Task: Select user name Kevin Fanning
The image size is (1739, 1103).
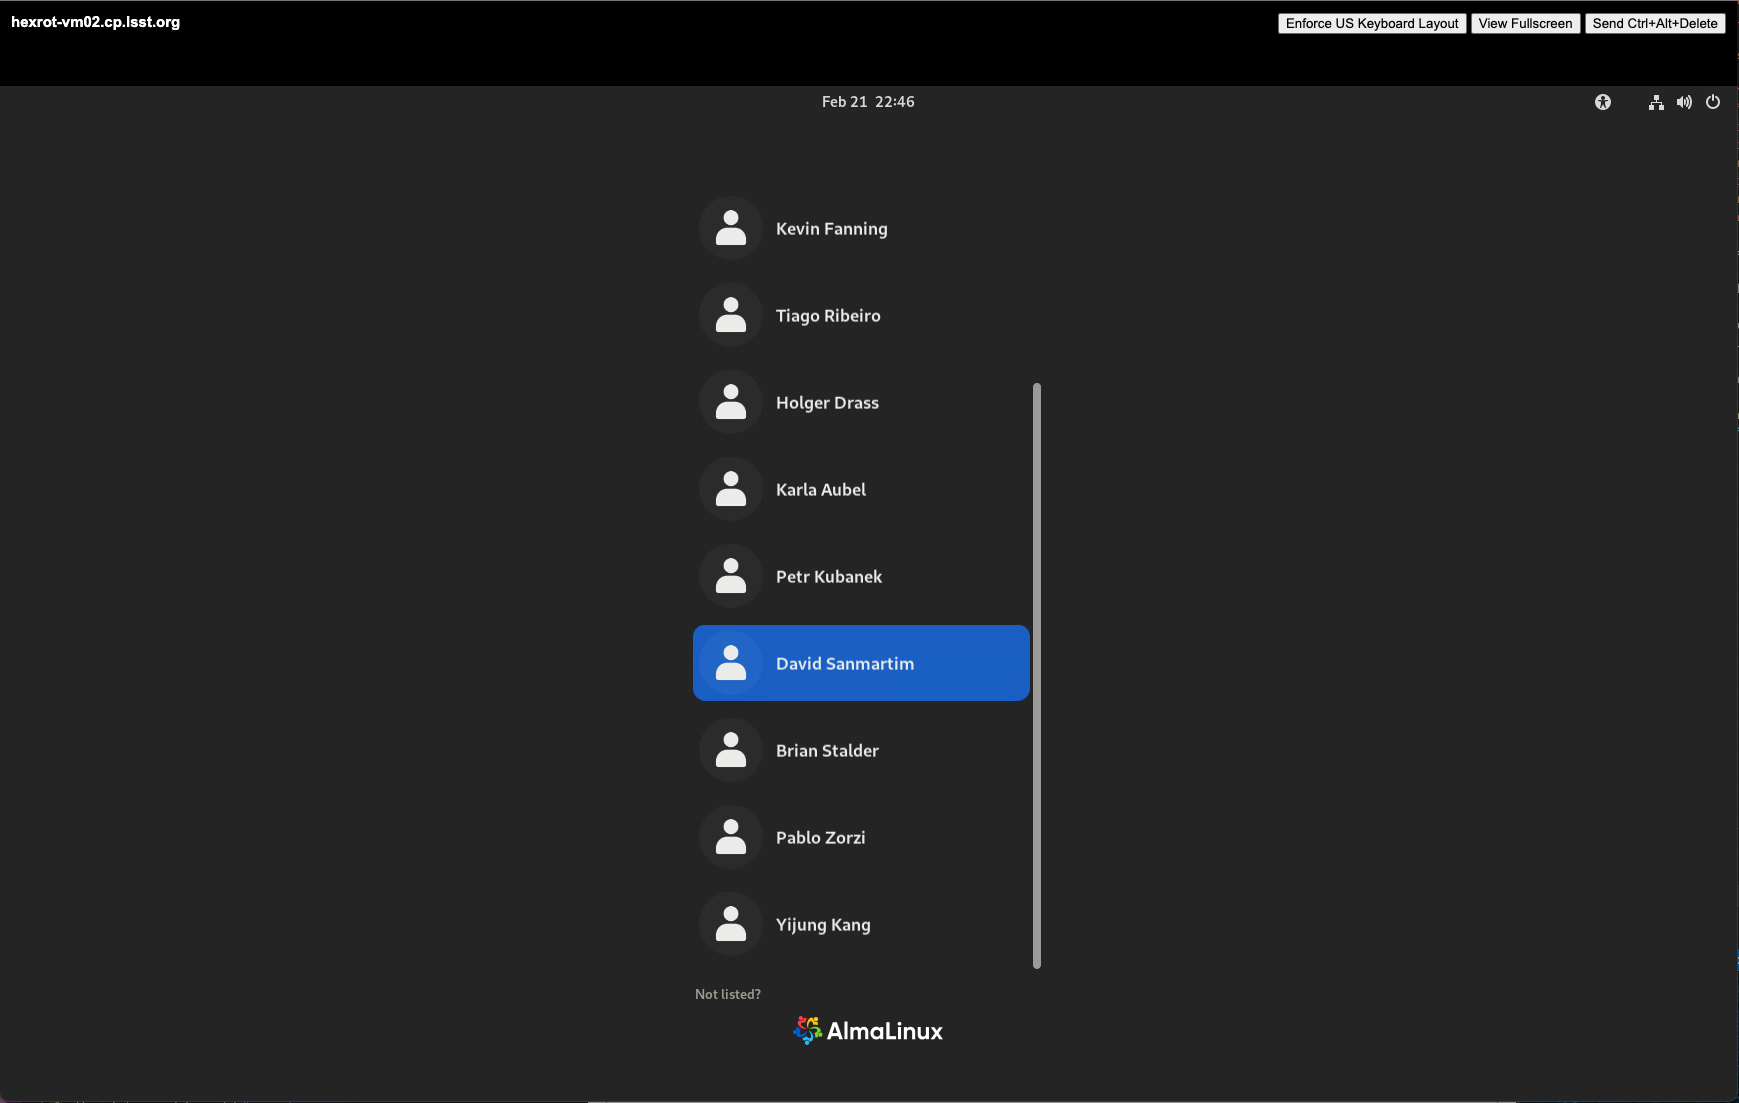Action: click(832, 229)
